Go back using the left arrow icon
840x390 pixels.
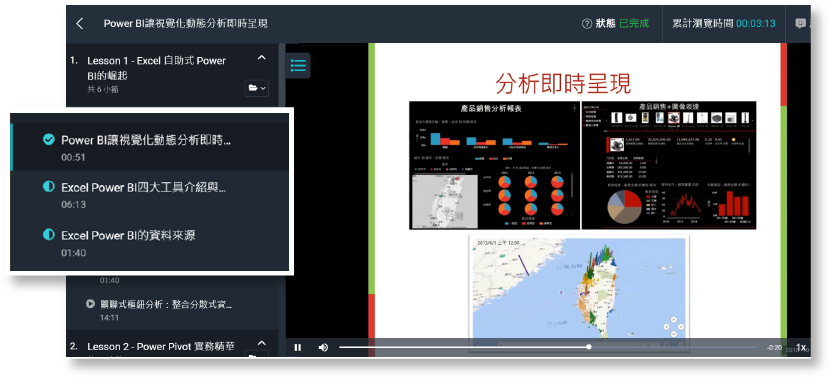[x=79, y=24]
